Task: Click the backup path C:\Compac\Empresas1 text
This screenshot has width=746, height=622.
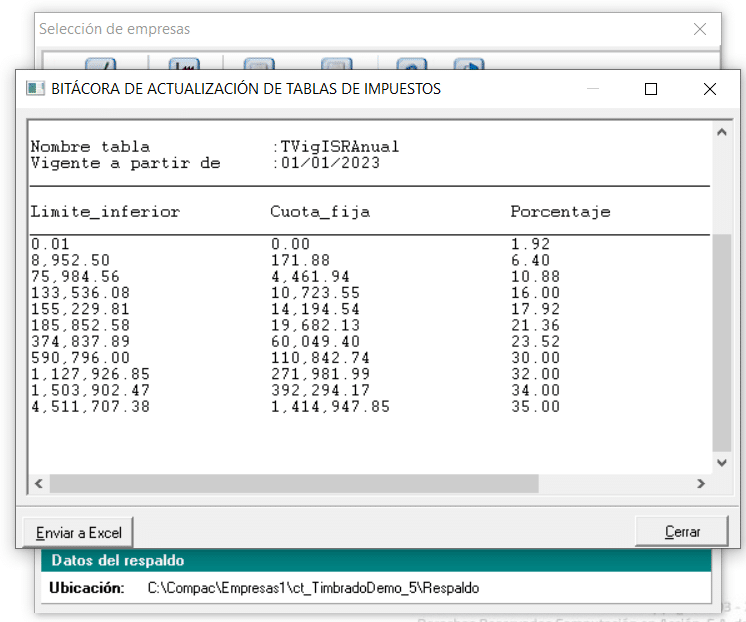Action: point(313,588)
